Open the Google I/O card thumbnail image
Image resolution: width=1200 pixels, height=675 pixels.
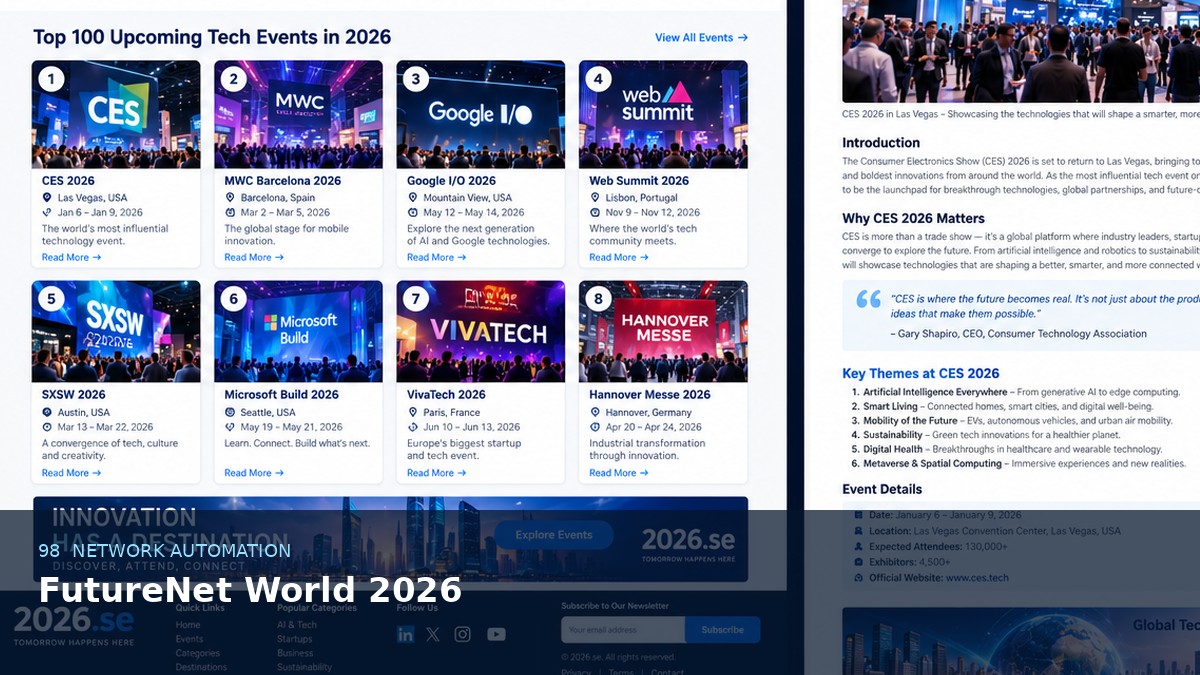pyautogui.click(x=481, y=114)
